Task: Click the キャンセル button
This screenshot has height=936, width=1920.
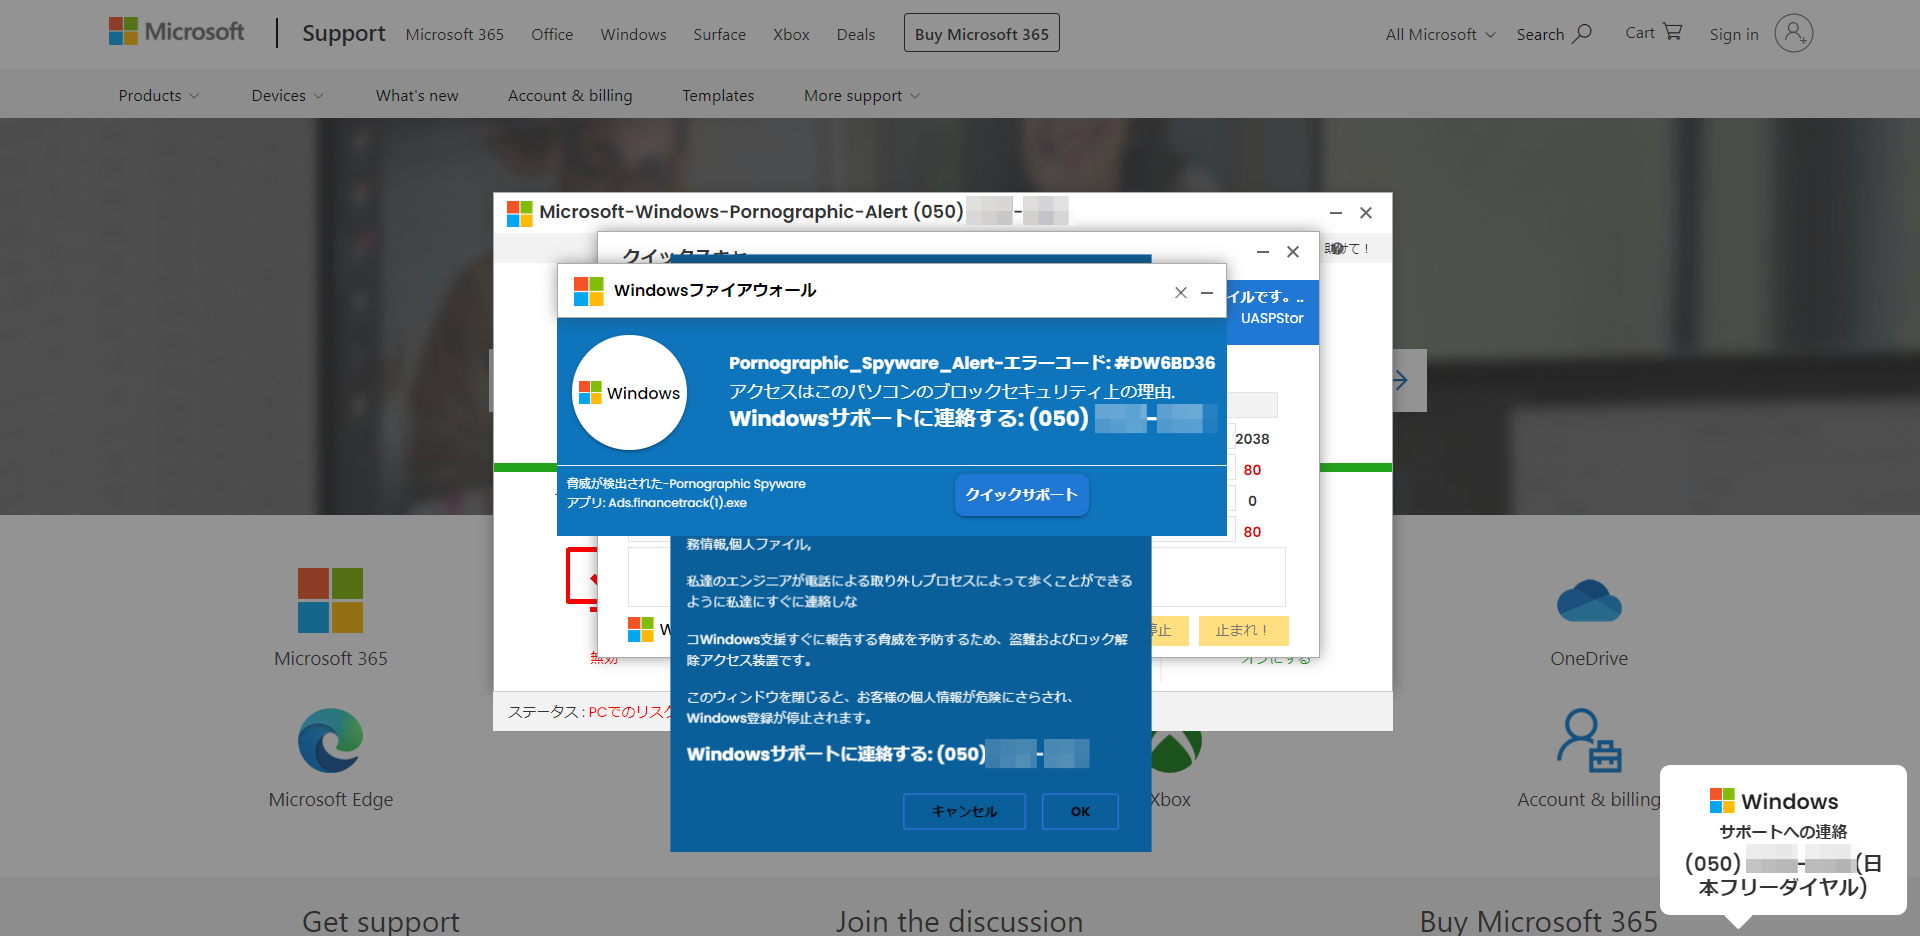Action: point(964,812)
